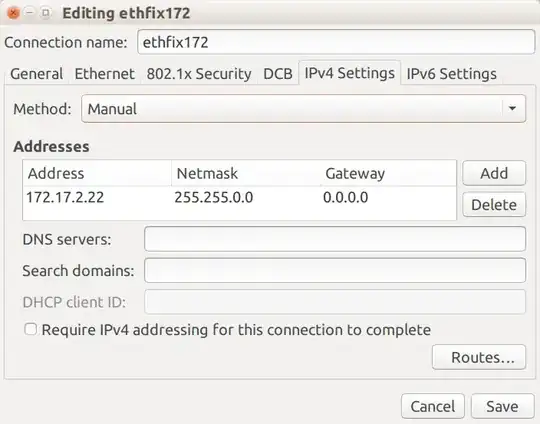The width and height of the screenshot is (540, 424).
Task: Click into the Search domains field
Action: [x=335, y=270]
